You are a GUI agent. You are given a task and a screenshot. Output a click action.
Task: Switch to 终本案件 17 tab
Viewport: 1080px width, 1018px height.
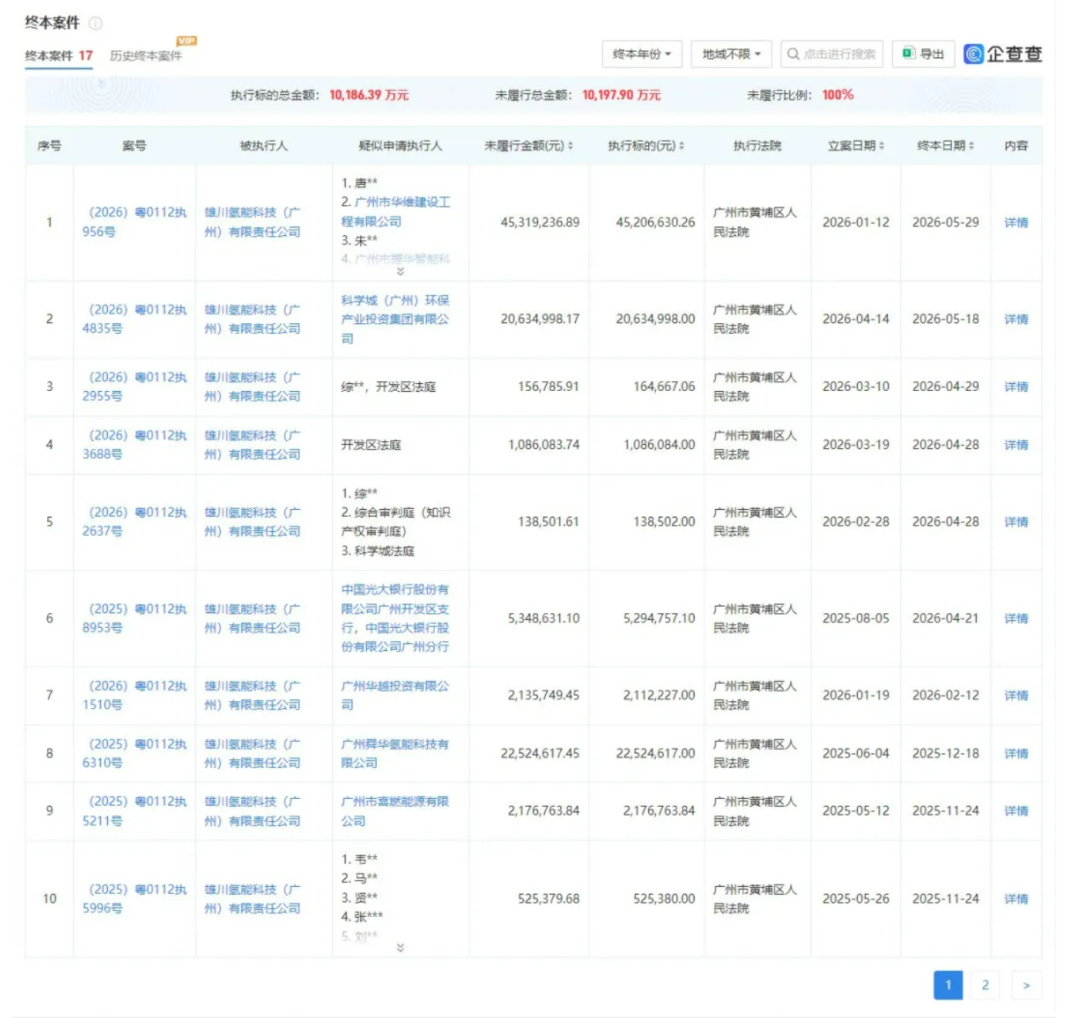tap(59, 56)
